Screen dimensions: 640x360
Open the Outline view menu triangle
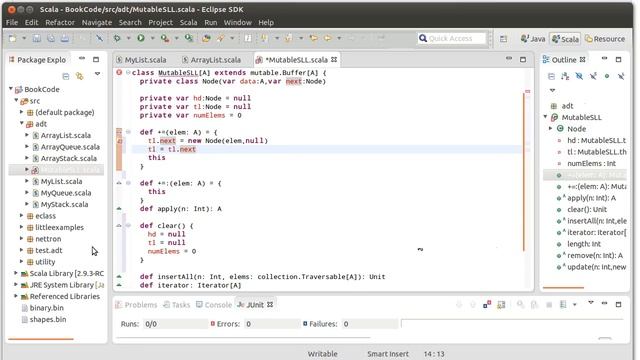(x=552, y=90)
